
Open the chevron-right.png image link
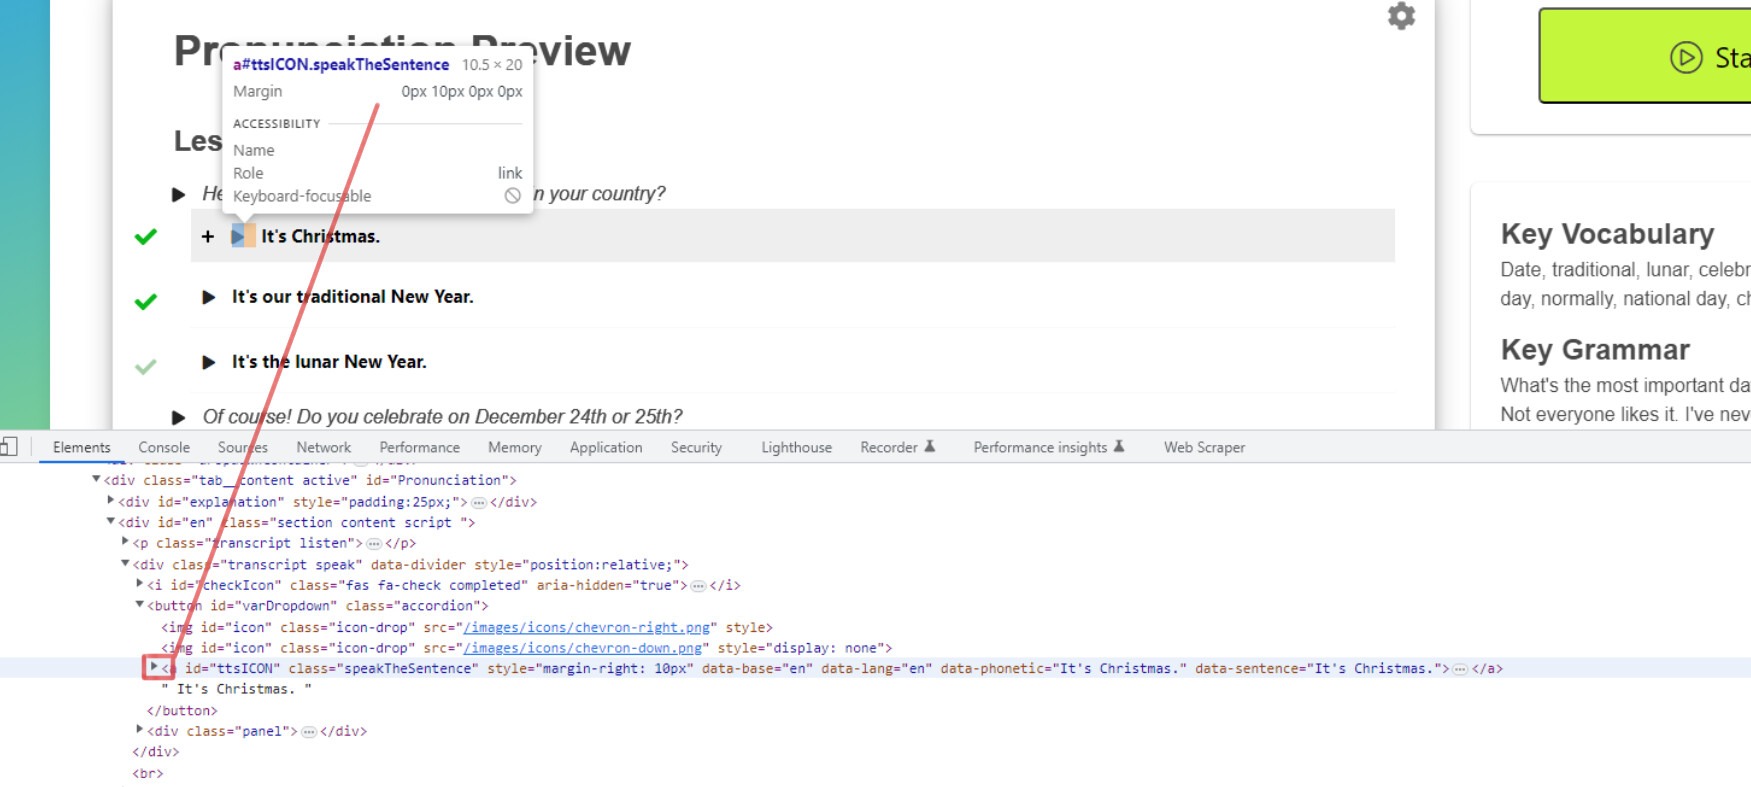tap(586, 628)
